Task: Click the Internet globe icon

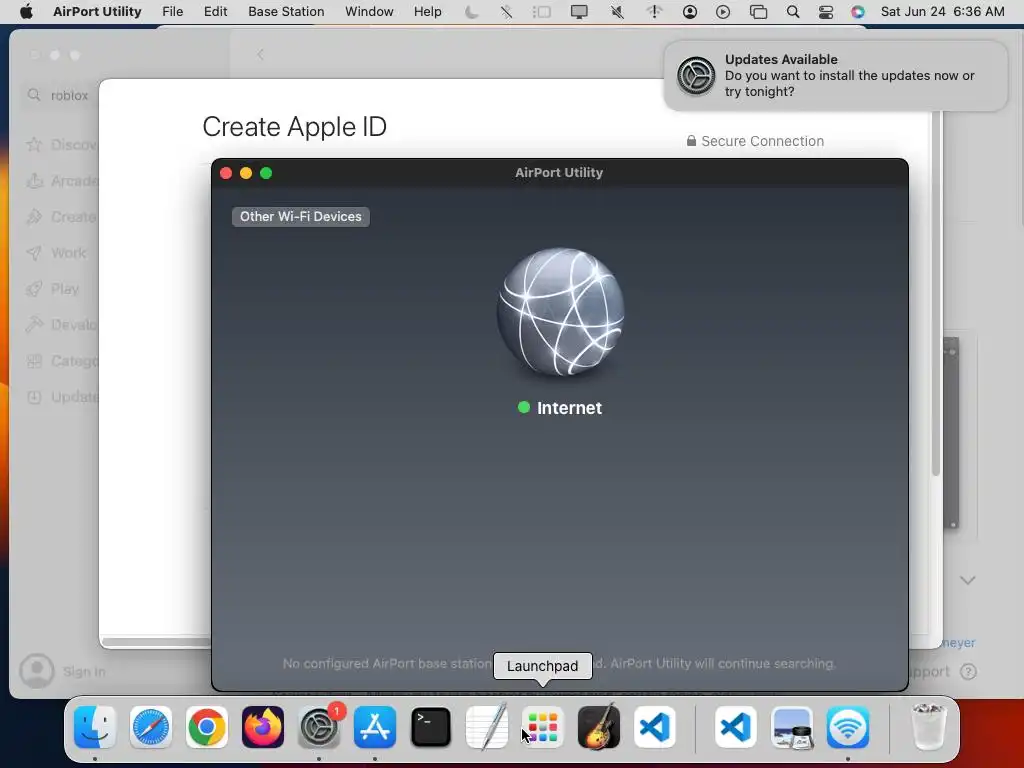Action: coord(560,312)
